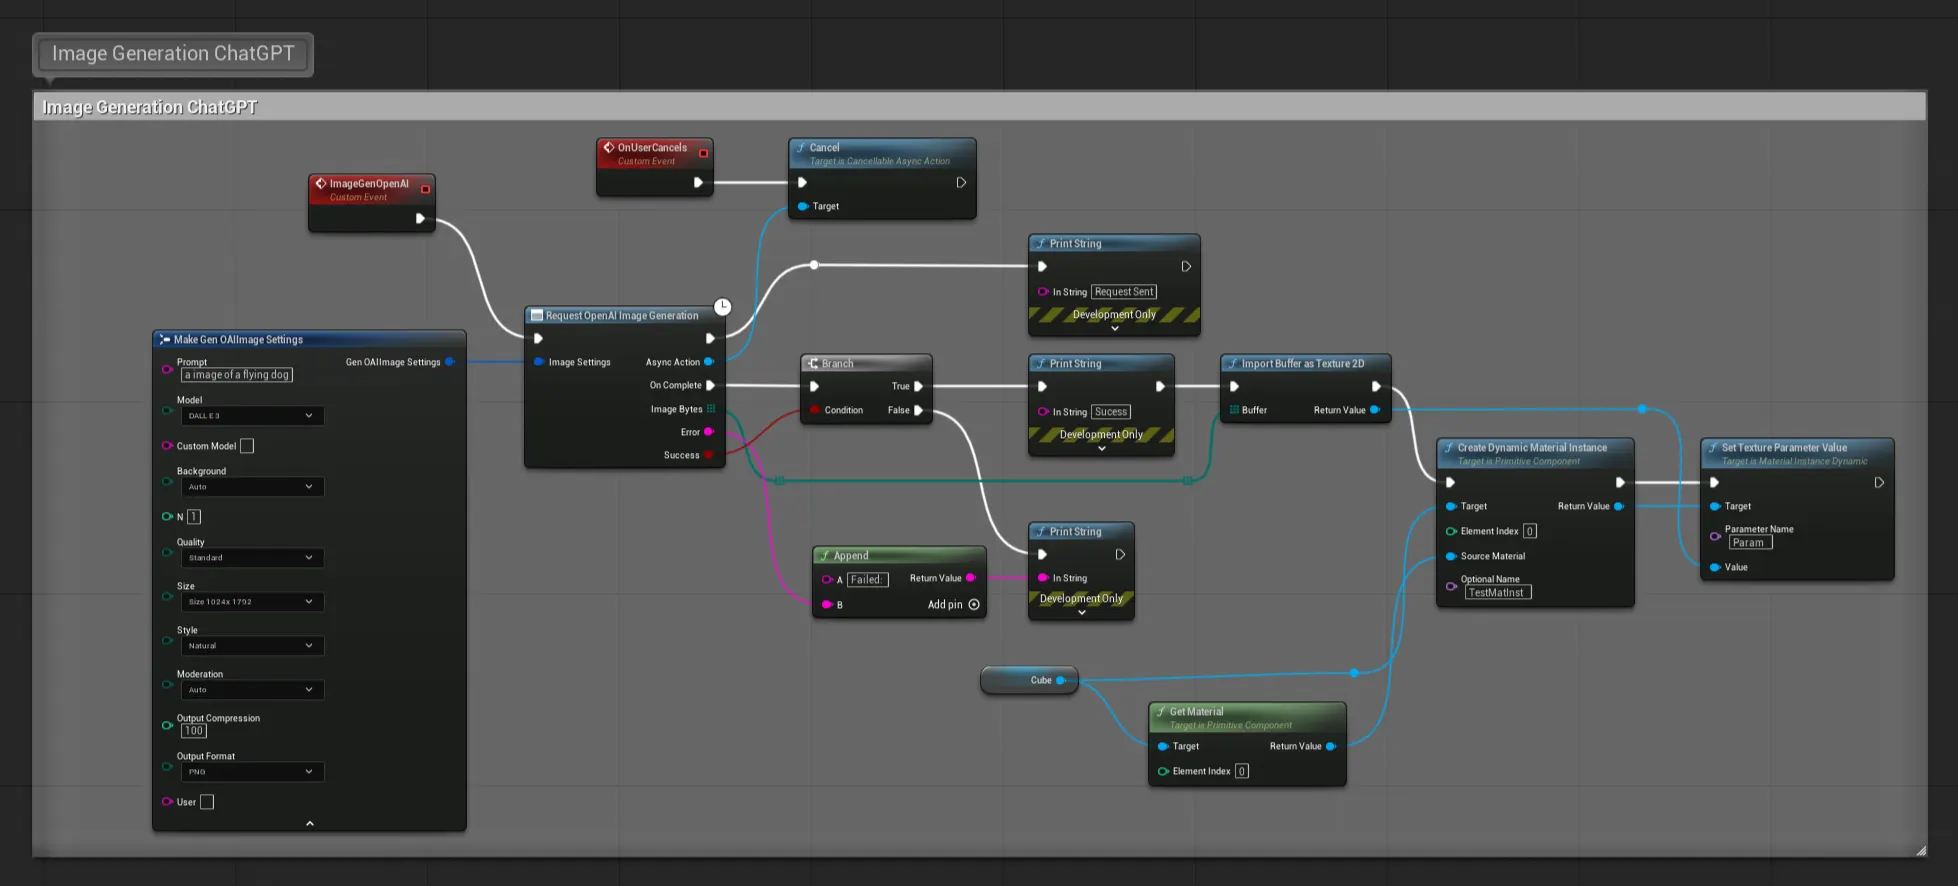Open the Output Format dropdown set to PNG
The width and height of the screenshot is (1958, 886).
pos(252,772)
